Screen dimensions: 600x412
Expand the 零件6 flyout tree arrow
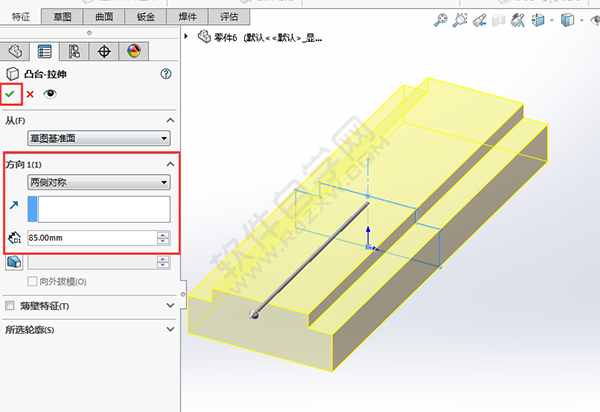click(x=186, y=36)
